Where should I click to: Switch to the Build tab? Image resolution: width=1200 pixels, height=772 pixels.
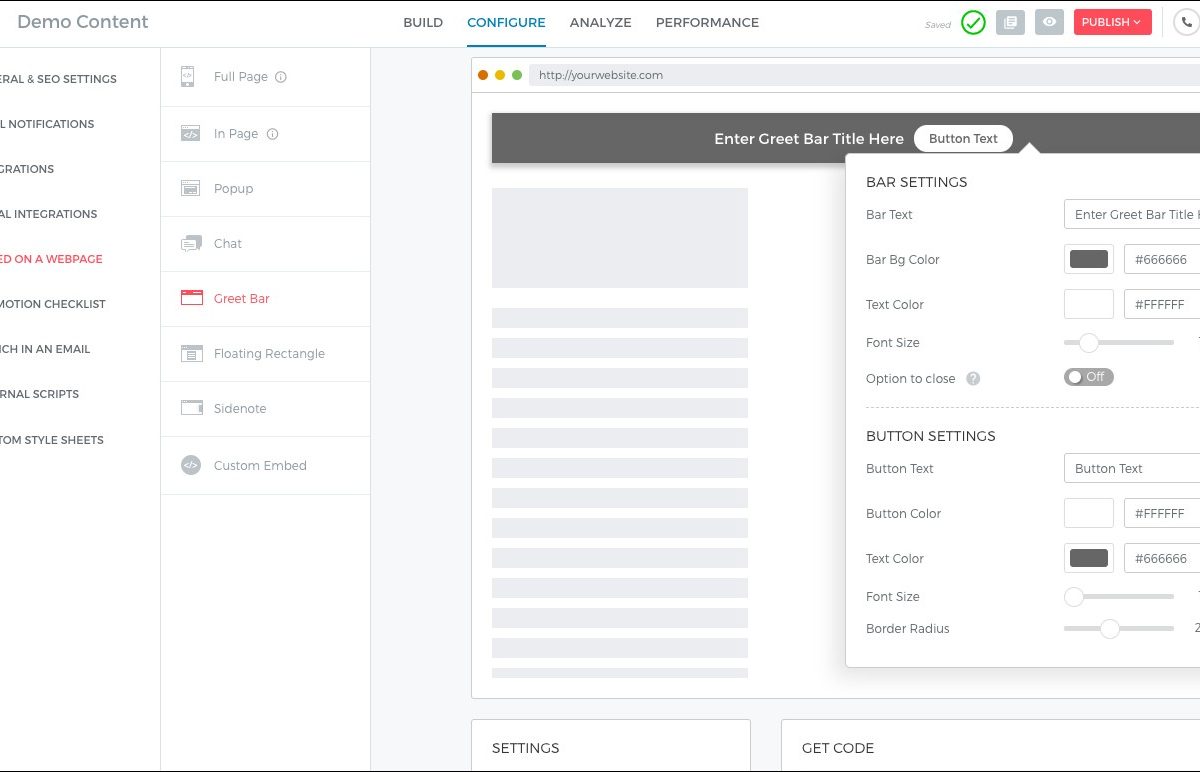(423, 23)
